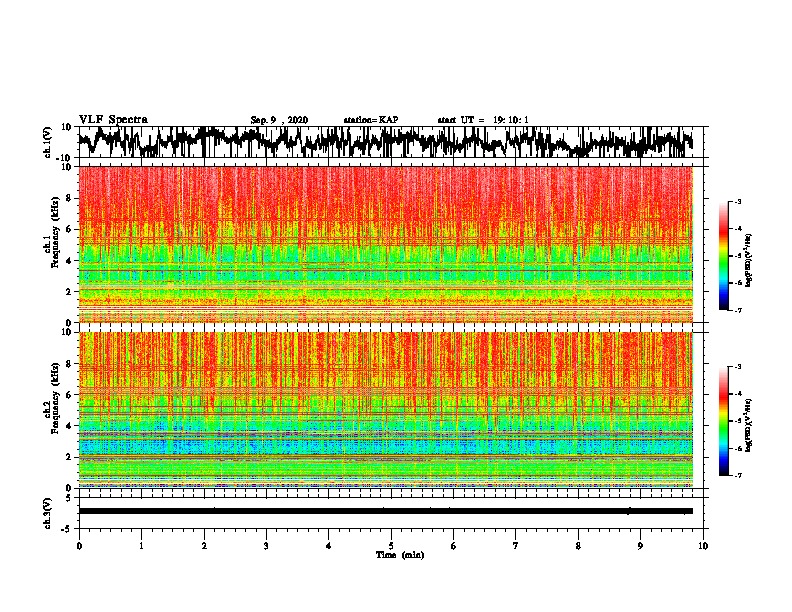Click the time axis tick label "9"
This screenshot has width=792, height=612.
pos(640,546)
